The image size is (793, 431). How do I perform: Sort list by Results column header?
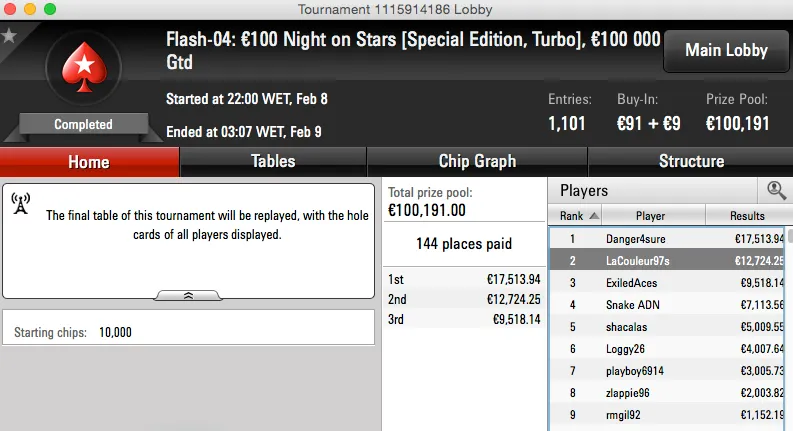(747, 215)
